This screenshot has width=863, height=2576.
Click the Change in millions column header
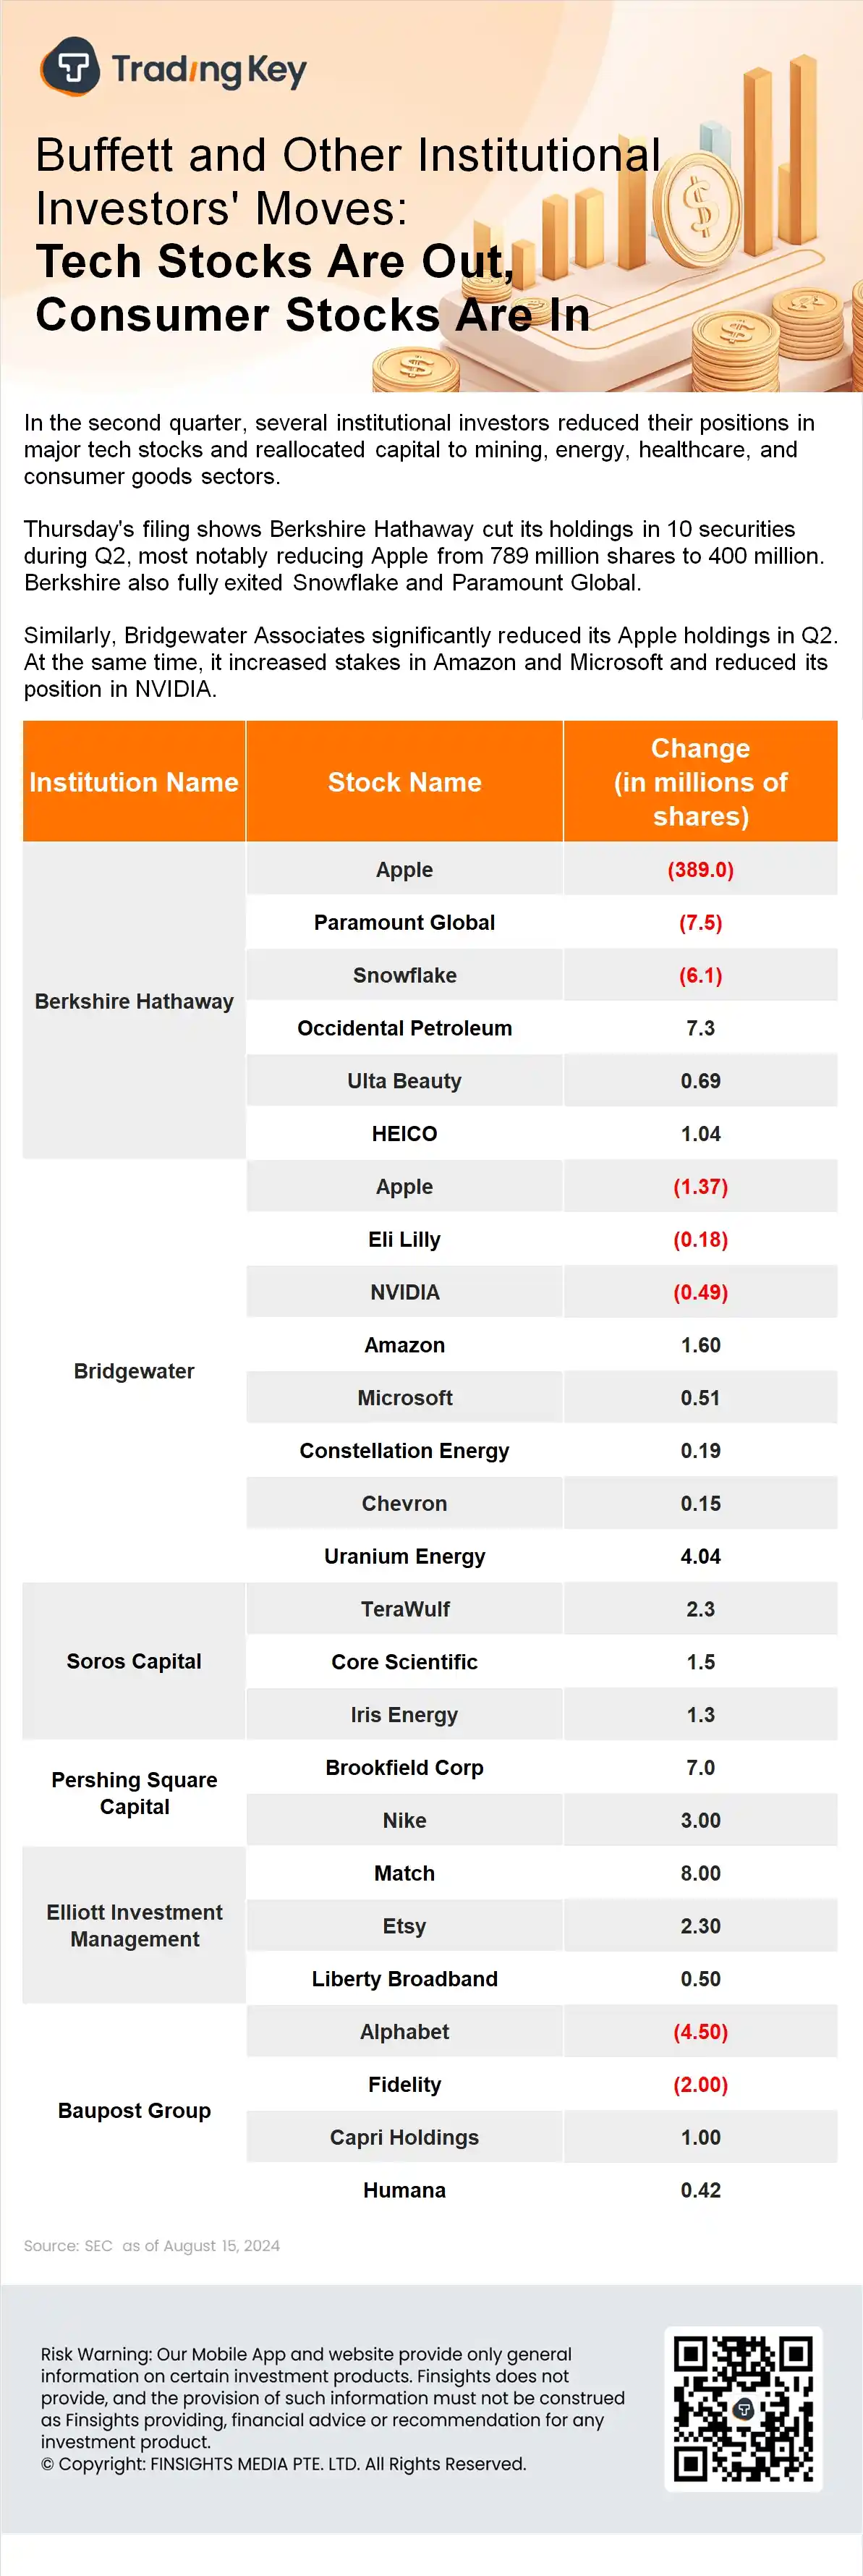coord(700,782)
